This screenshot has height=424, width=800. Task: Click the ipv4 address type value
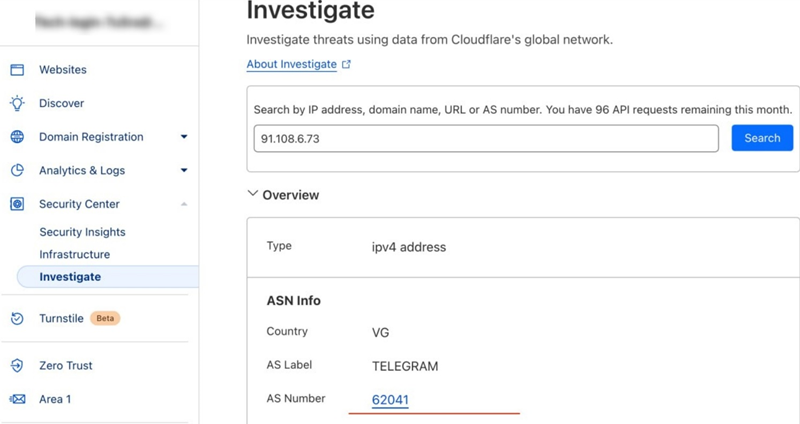(x=409, y=247)
